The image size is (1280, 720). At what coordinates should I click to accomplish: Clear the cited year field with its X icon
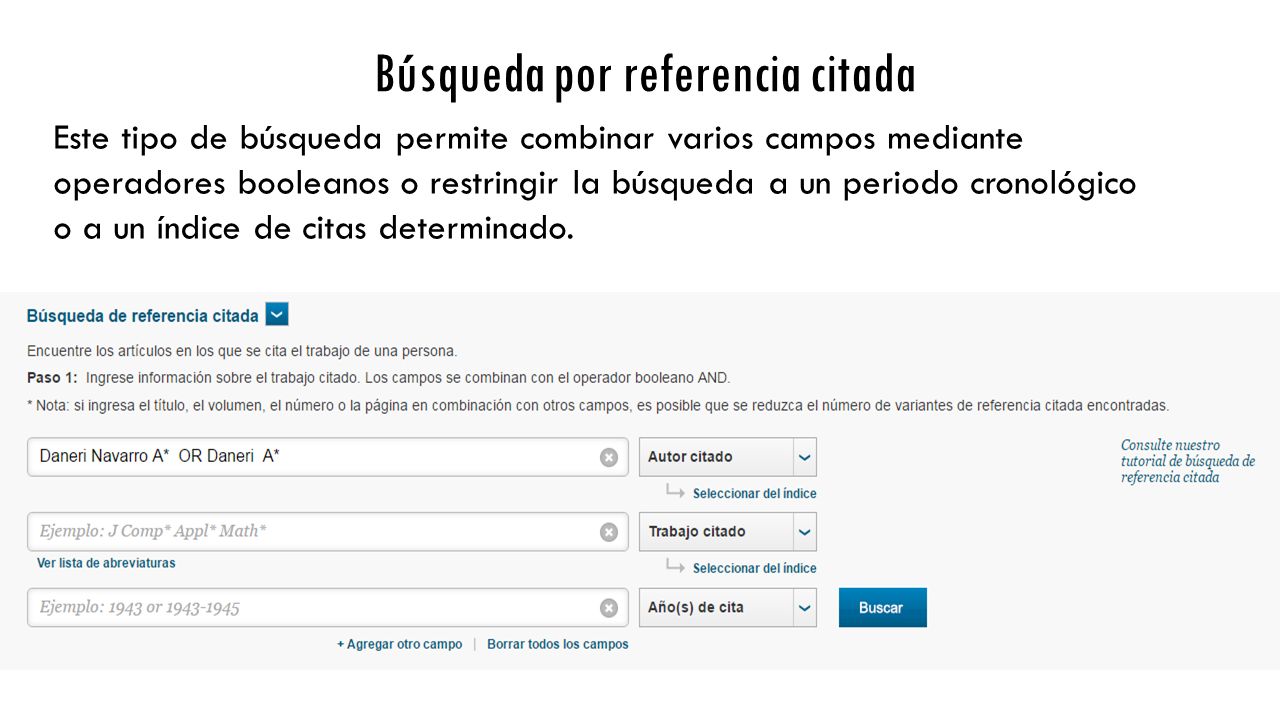[x=608, y=608]
